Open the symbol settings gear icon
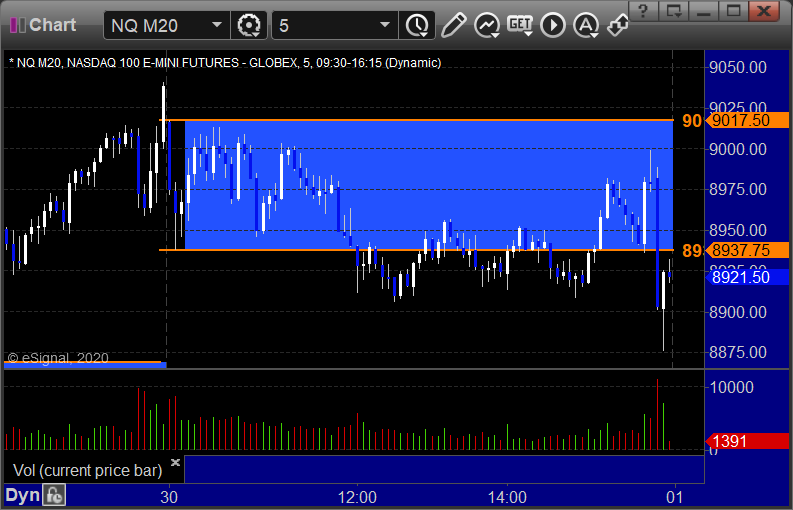The width and height of the screenshot is (793, 510). [249, 25]
